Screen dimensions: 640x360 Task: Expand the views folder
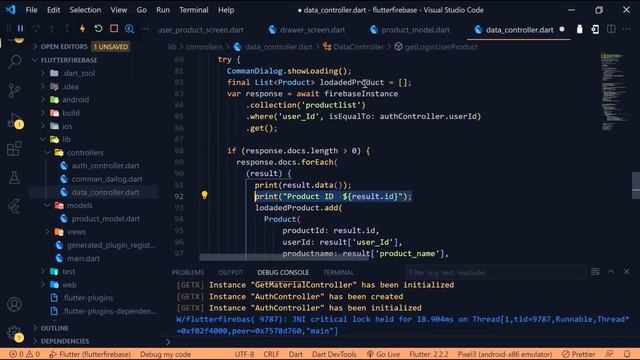pyautogui.click(x=76, y=232)
